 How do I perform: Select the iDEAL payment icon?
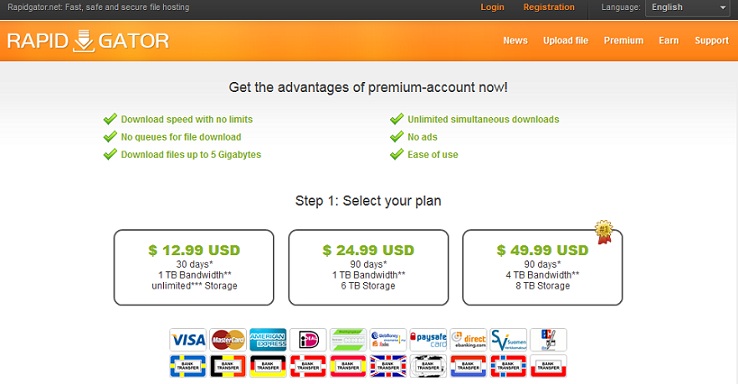click(x=308, y=339)
